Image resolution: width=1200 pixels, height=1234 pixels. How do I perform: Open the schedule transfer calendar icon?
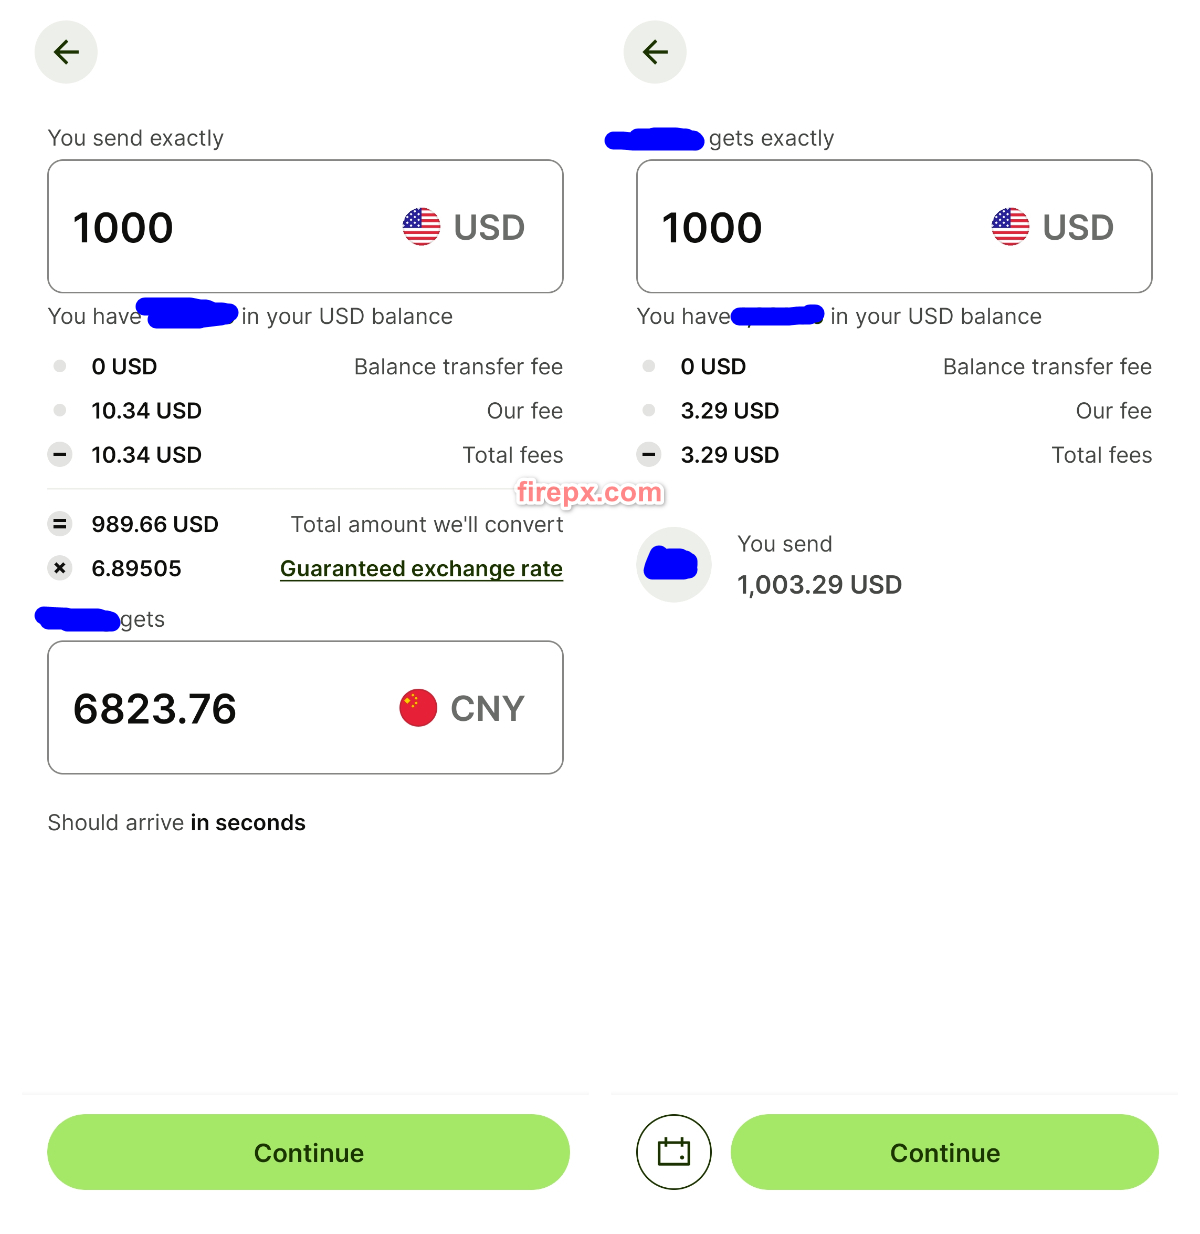pyautogui.click(x=674, y=1152)
